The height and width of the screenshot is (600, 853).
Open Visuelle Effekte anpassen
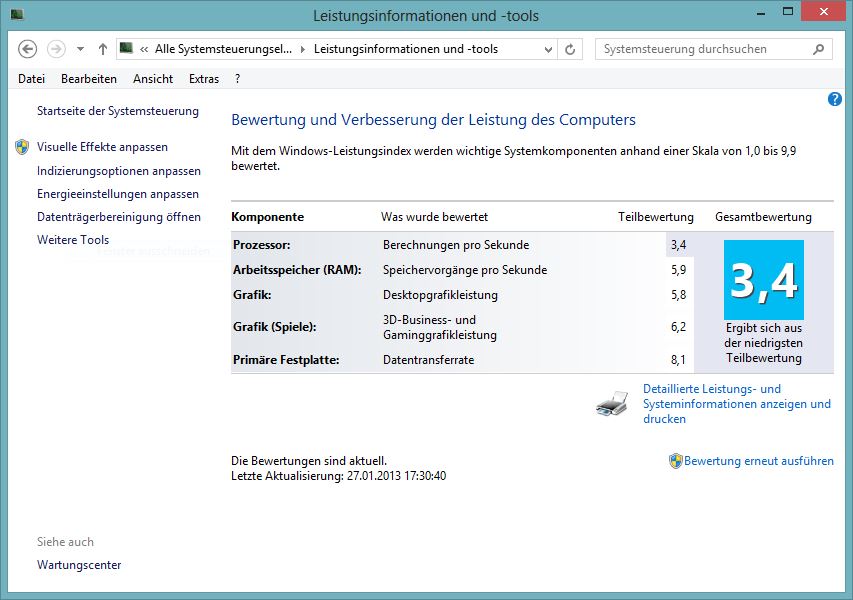(102, 147)
